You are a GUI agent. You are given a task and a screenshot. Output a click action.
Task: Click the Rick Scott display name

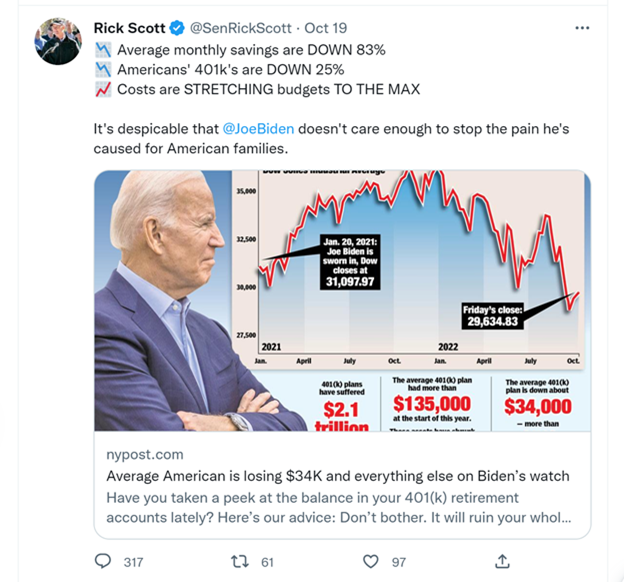[129, 28]
